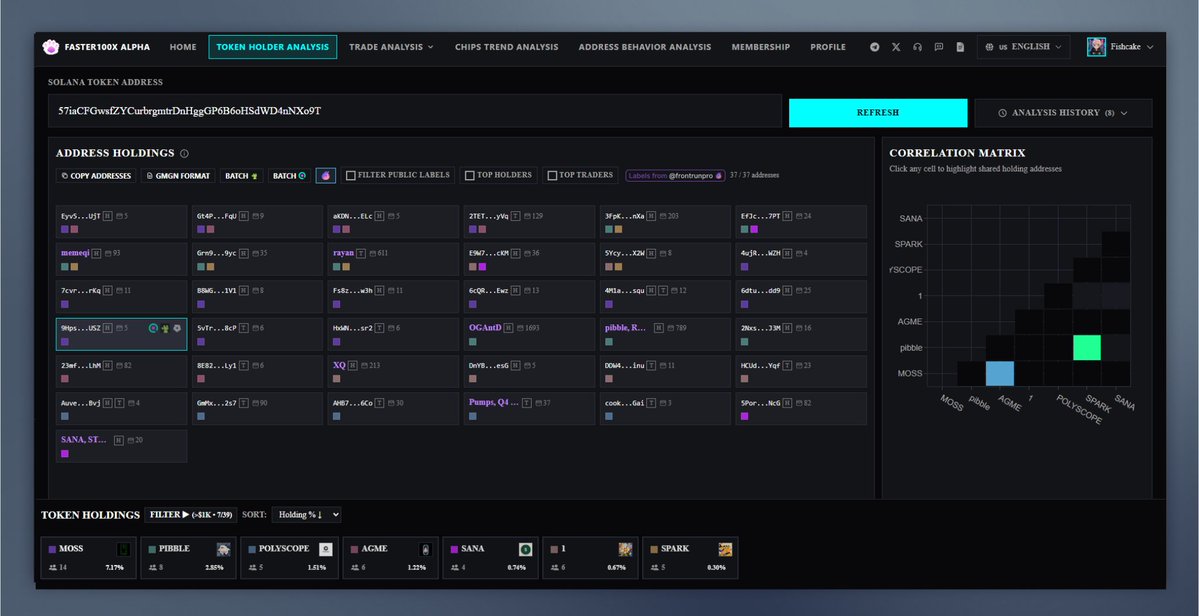
Task: Tick the Top Traders checkbox
Action: tap(552, 176)
